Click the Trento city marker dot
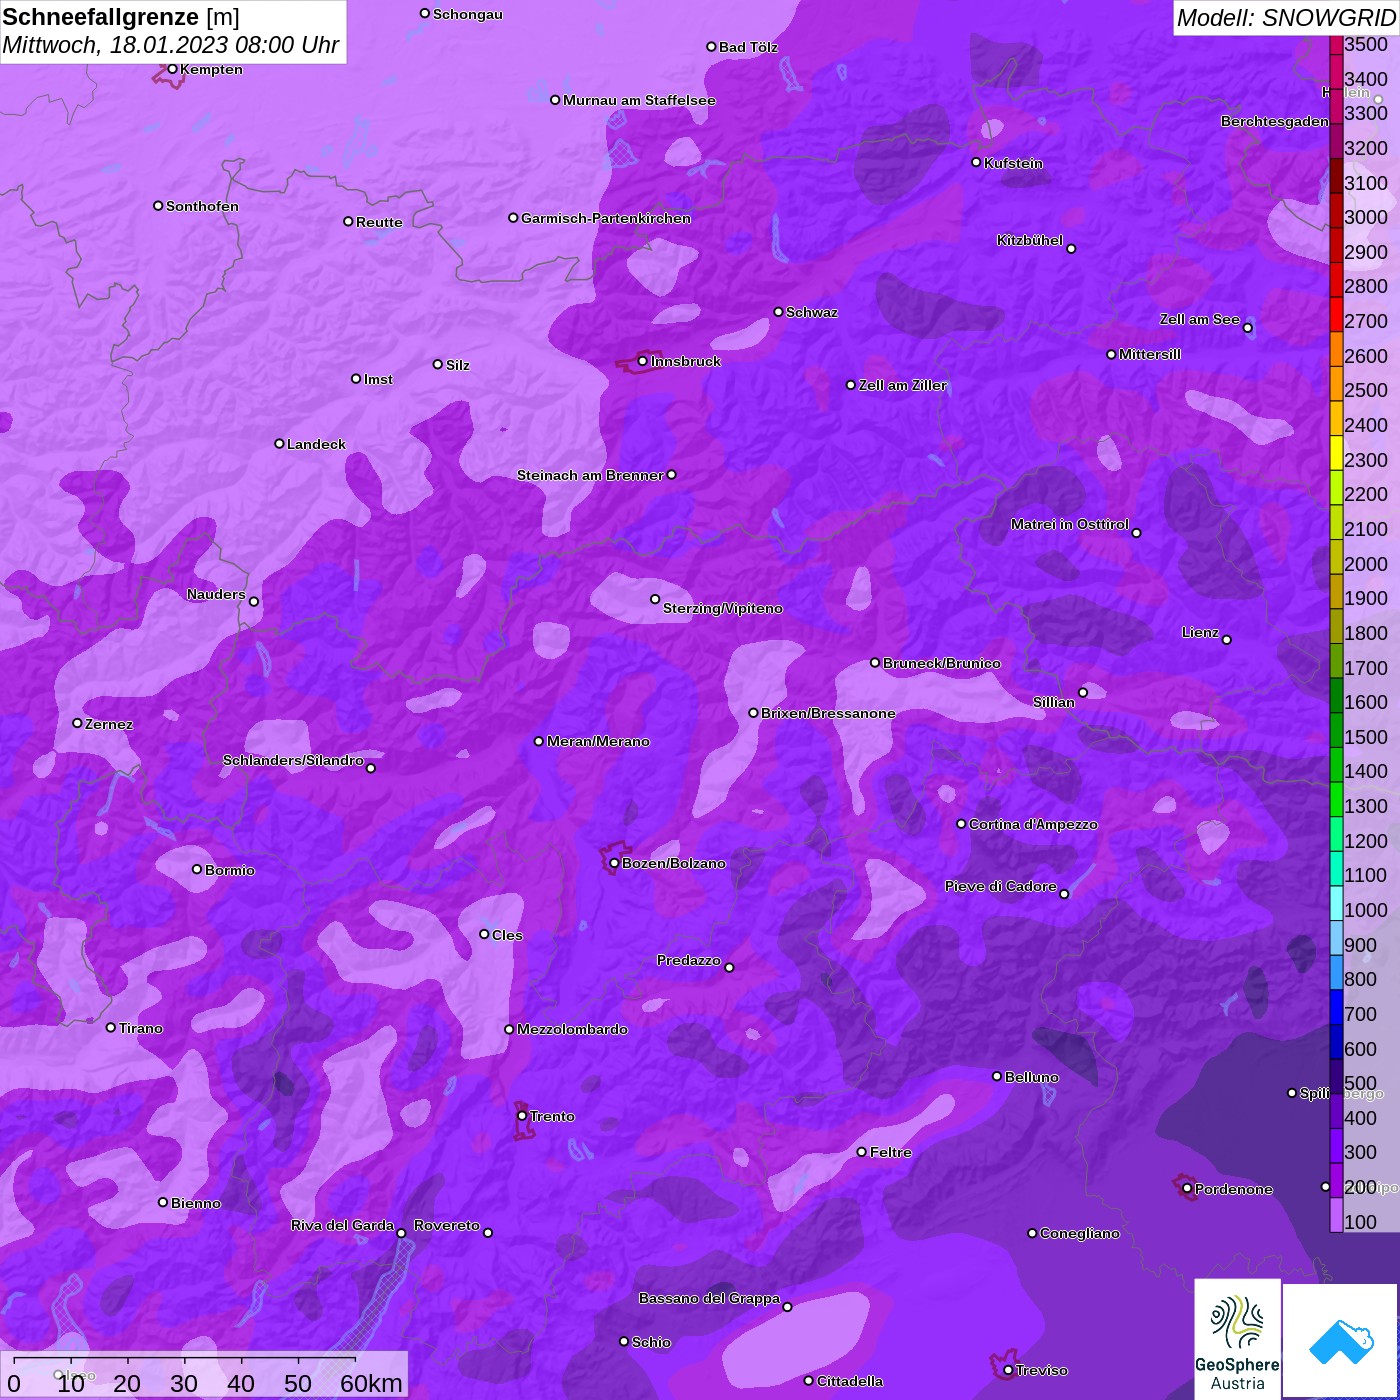Viewport: 1400px width, 1400px height. click(x=522, y=1116)
